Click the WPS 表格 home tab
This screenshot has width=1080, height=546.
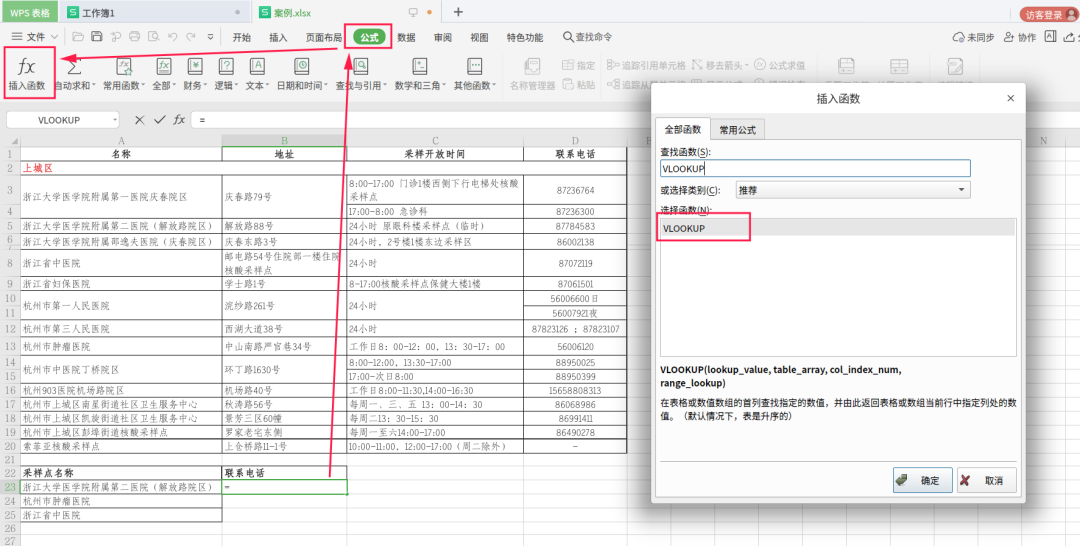point(30,12)
